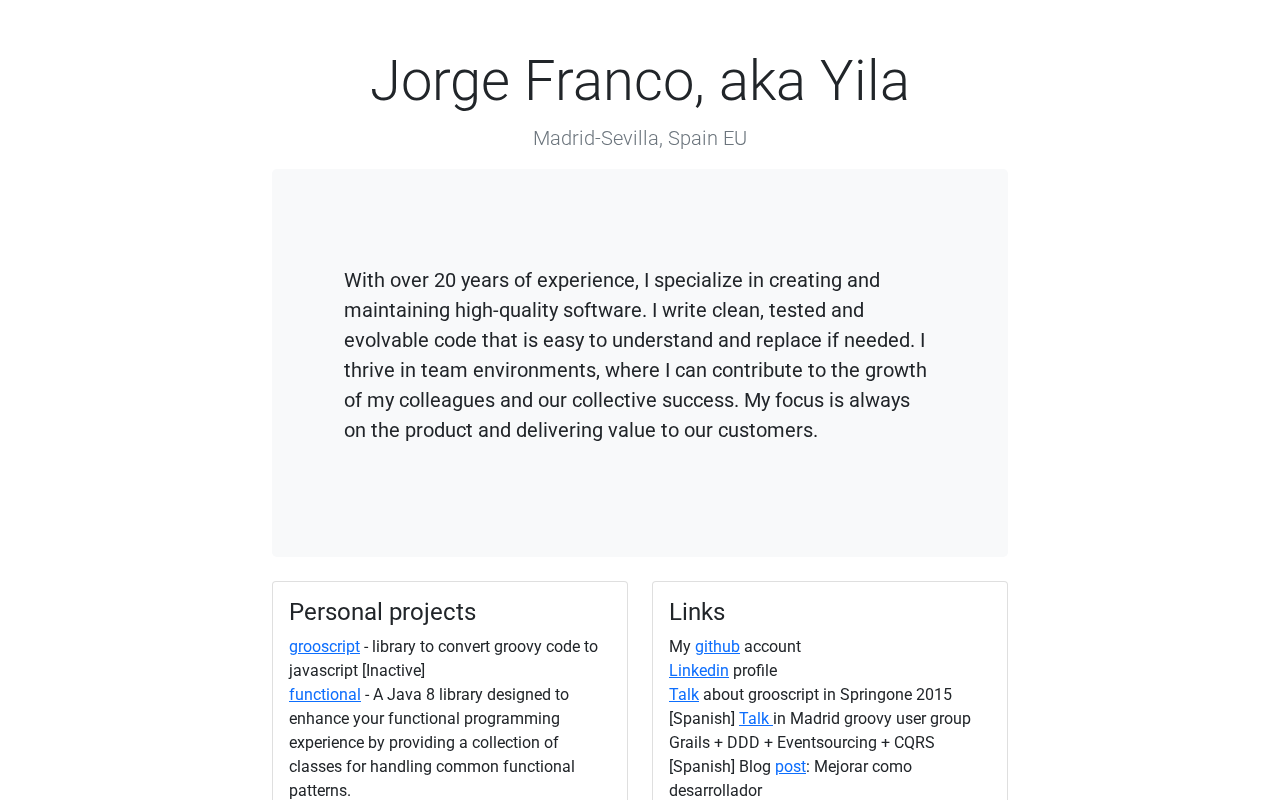Click 'Grails + DDD + Eventsourcing + CQRS' text
This screenshot has height=800, width=1280.
tap(802, 743)
